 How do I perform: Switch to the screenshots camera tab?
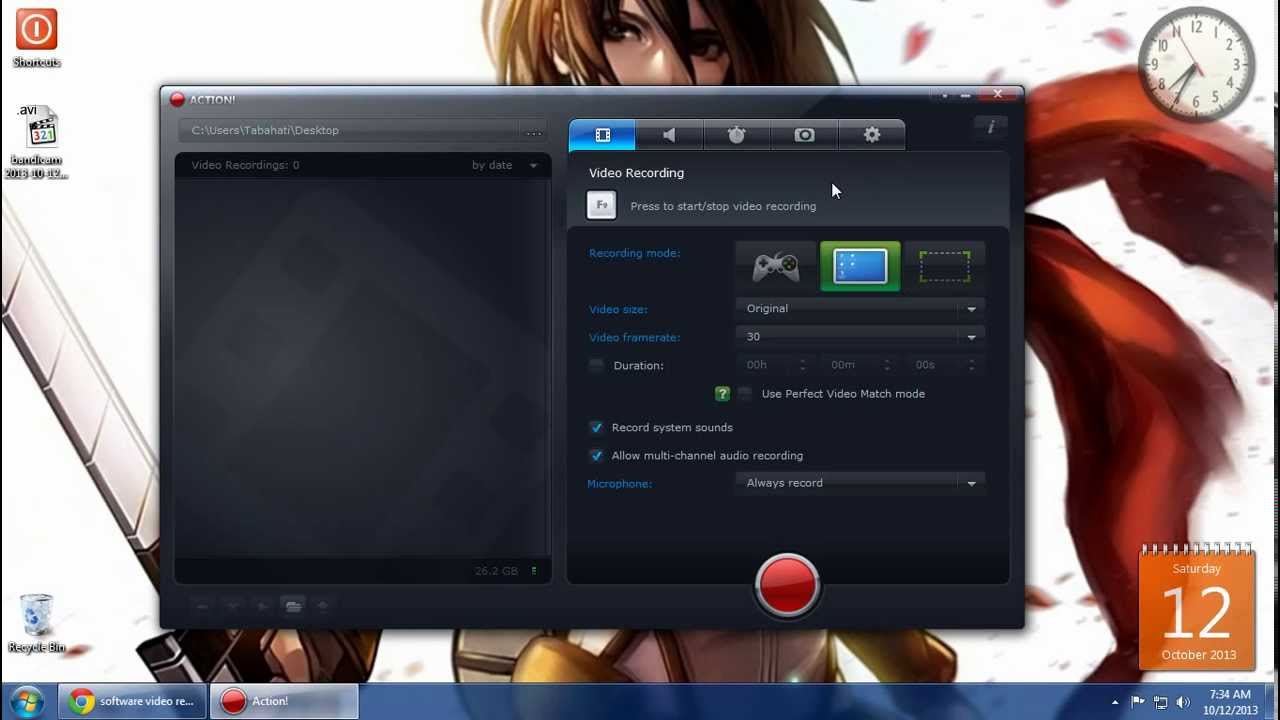[x=804, y=135]
